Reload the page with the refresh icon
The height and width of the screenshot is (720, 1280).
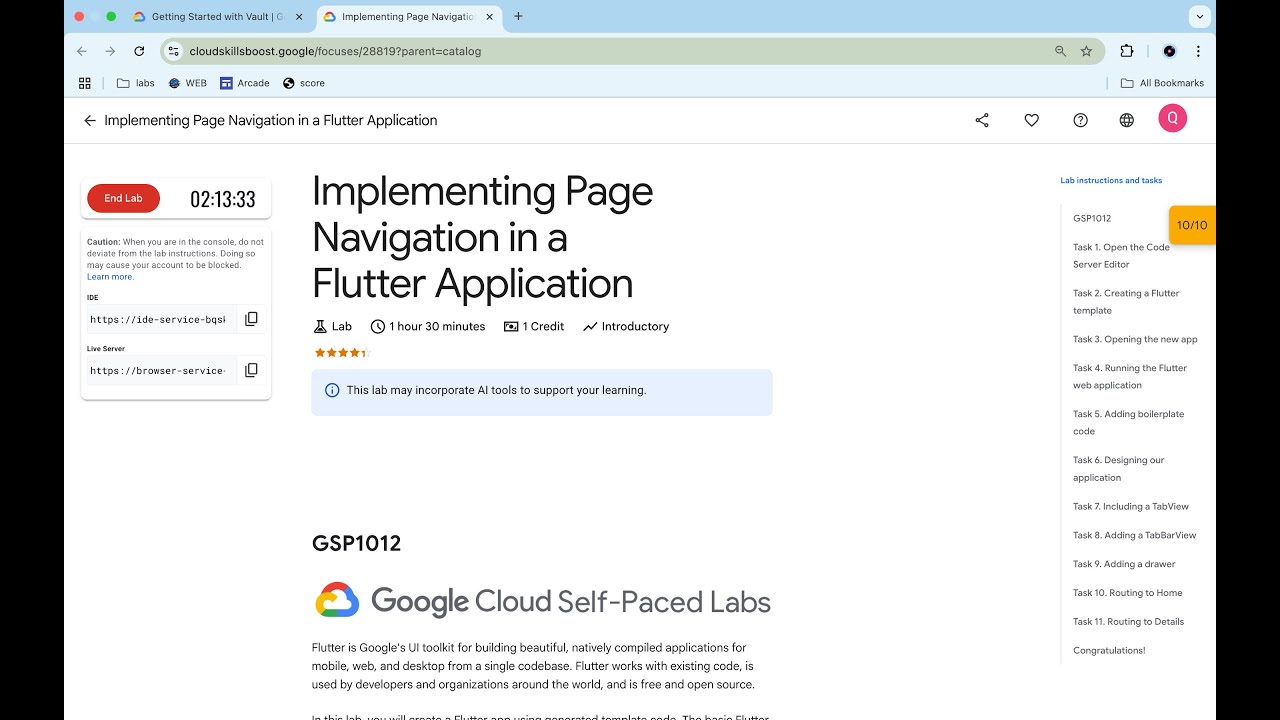point(139,51)
